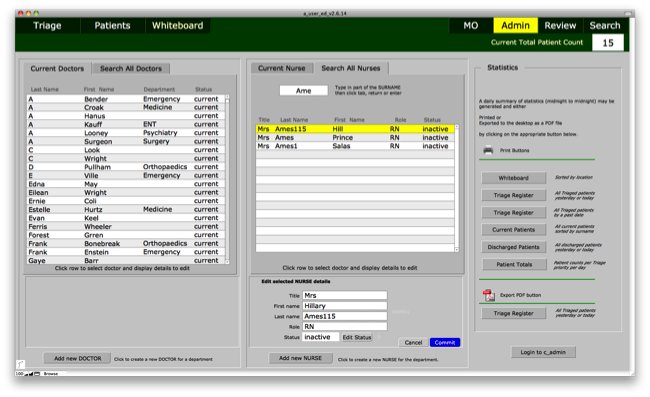Click the Last Name column header in doctors list
The image size is (650, 397).
(x=44, y=90)
